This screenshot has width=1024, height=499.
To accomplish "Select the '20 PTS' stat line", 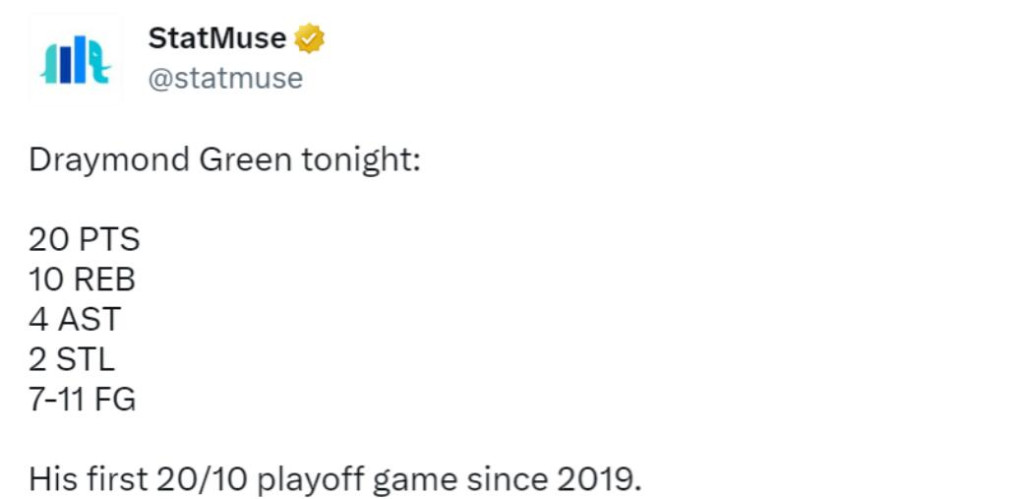I will (x=84, y=240).
